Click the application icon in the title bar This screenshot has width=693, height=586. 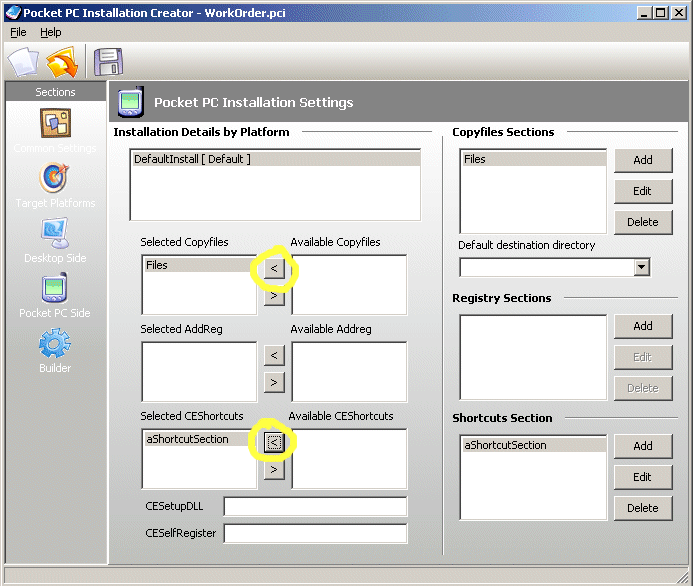click(x=13, y=12)
